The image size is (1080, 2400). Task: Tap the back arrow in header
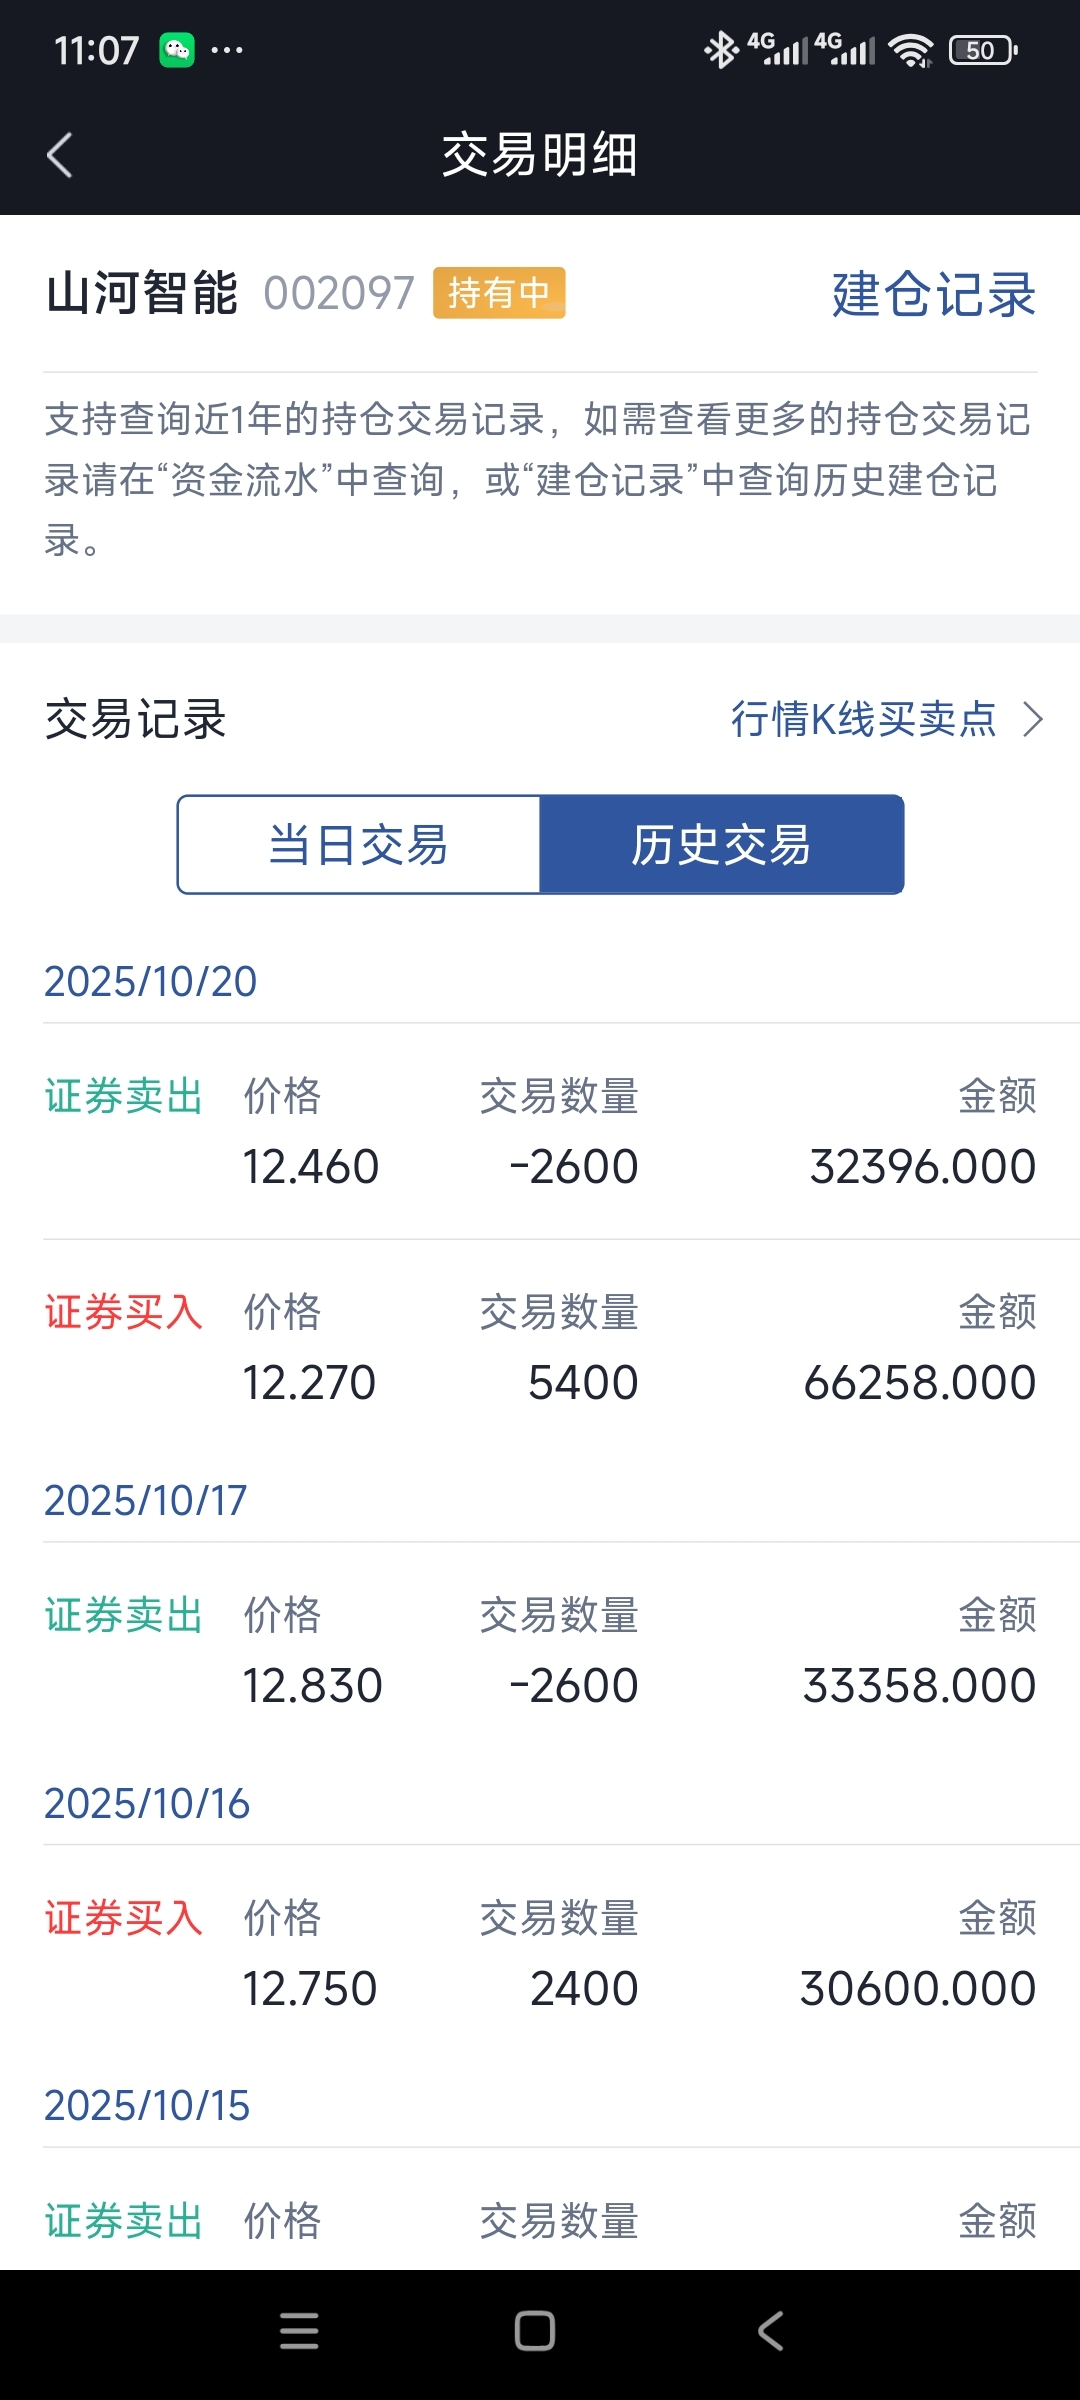coord(60,155)
